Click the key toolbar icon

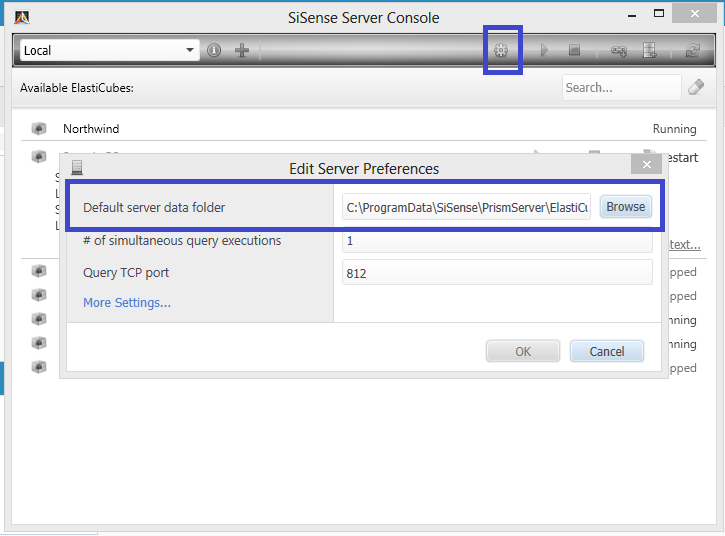click(x=619, y=50)
